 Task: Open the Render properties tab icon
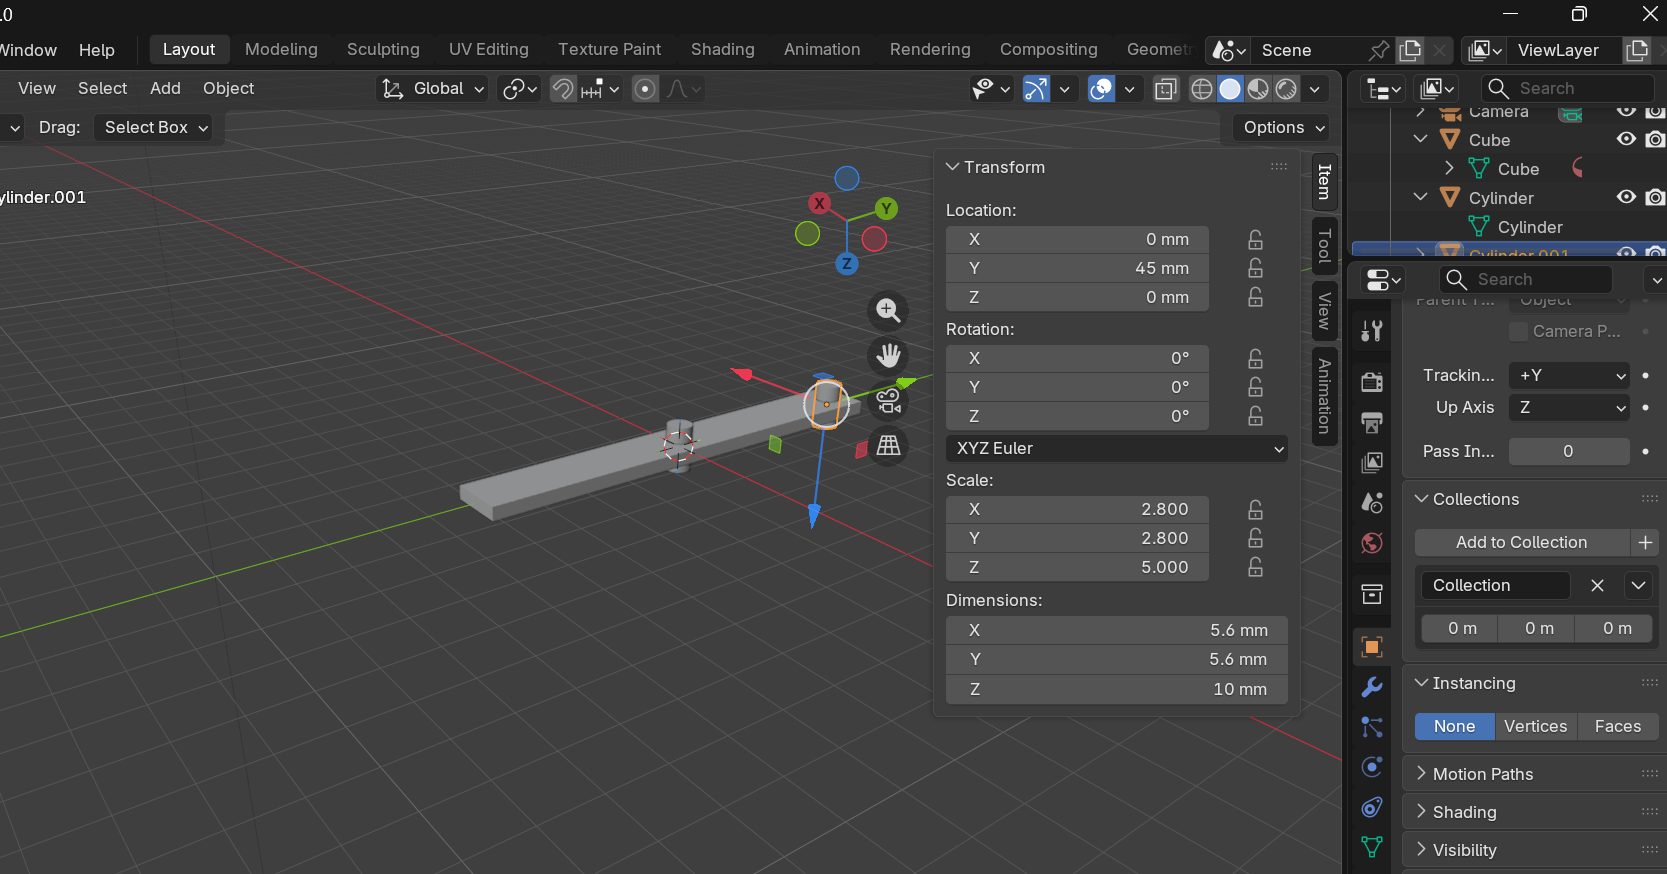1372,382
